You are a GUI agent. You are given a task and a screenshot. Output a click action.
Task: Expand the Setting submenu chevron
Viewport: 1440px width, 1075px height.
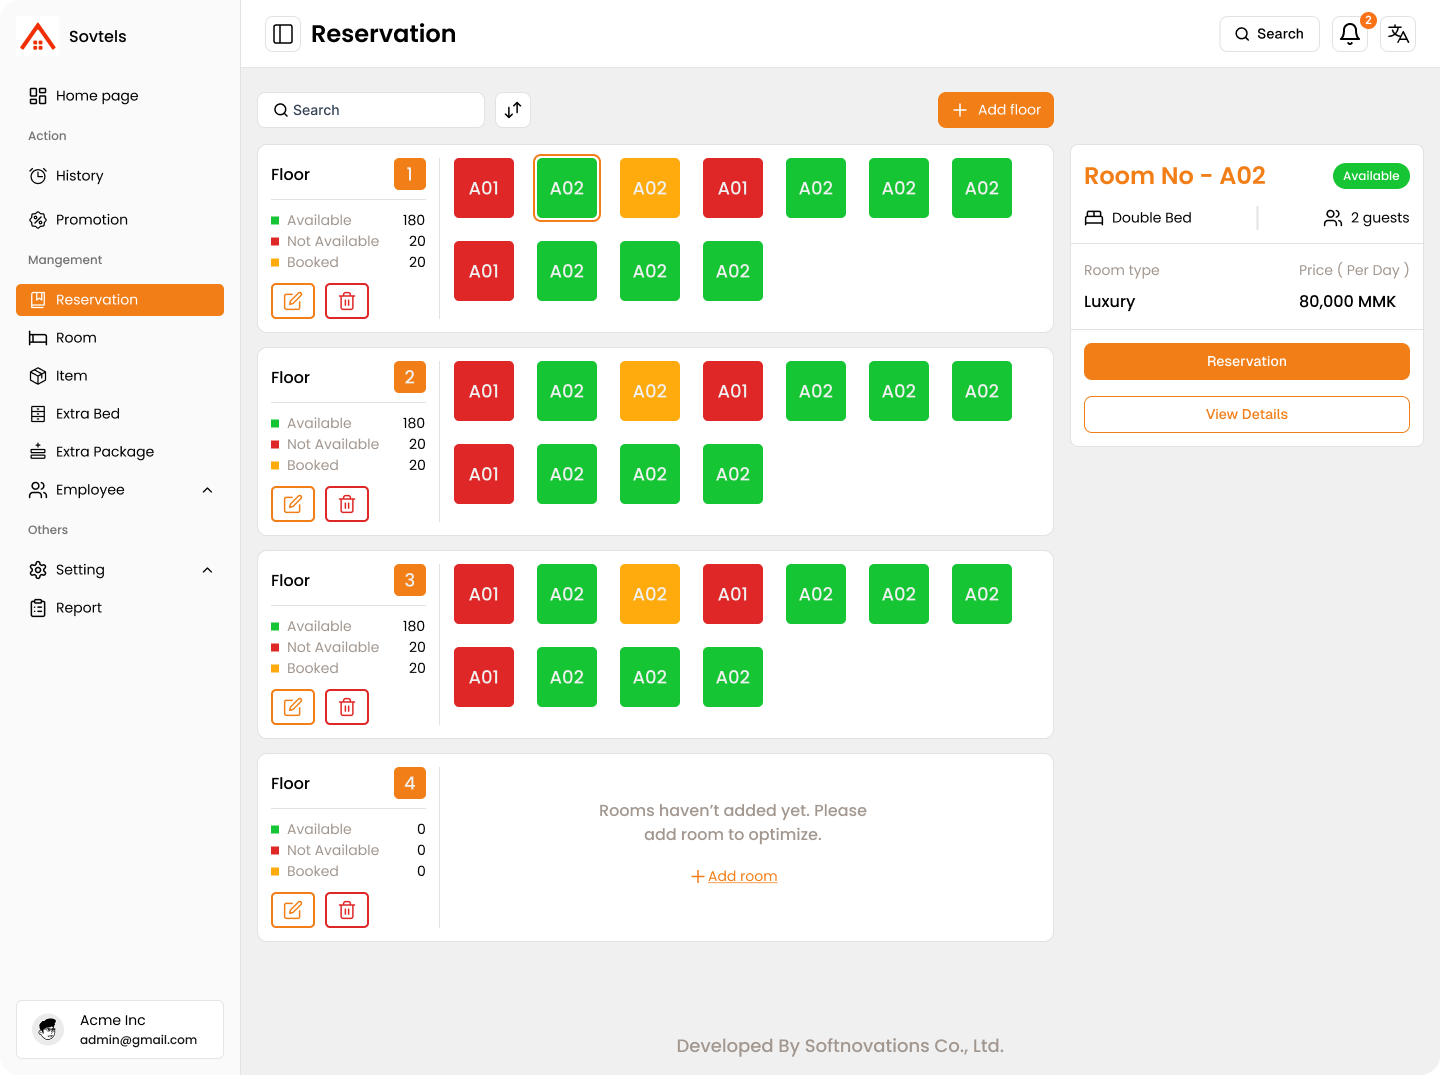tap(207, 570)
